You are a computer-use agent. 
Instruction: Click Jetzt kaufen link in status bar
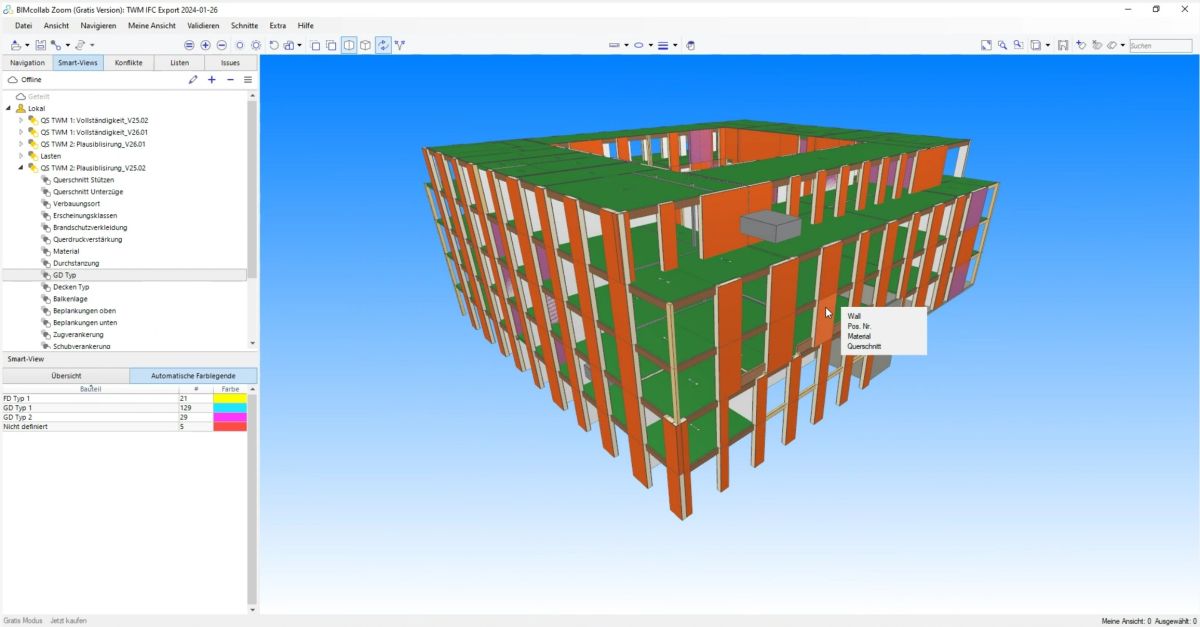(68, 621)
